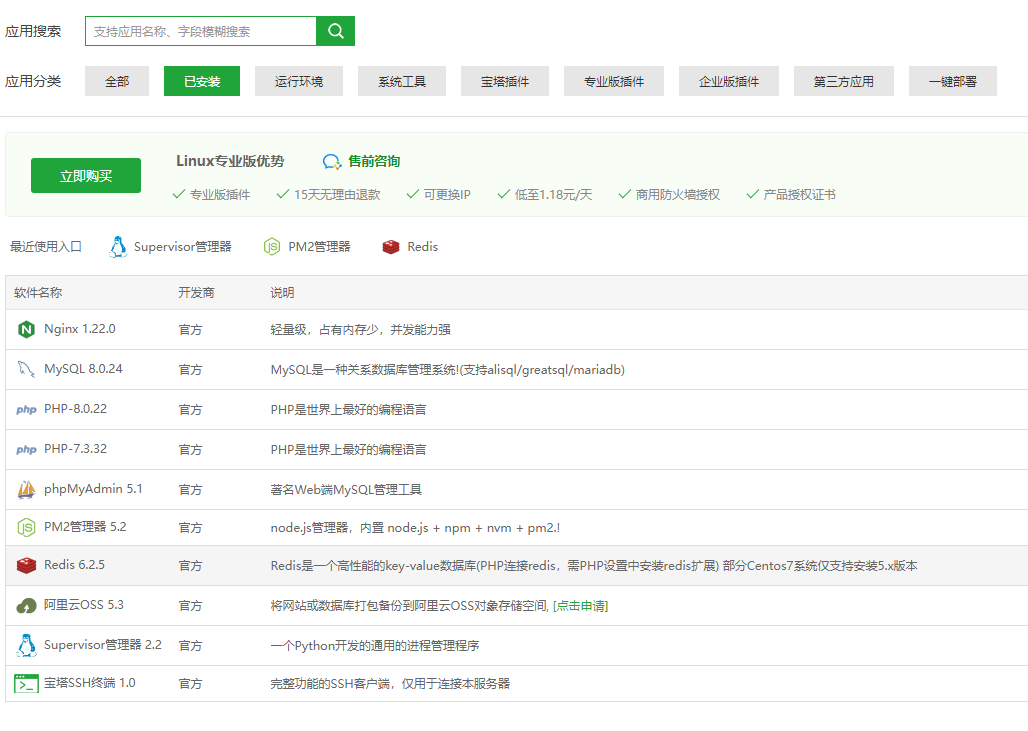Open phpMyAdmin 5.1 entry
The height and width of the screenshot is (731, 1028).
point(93,489)
